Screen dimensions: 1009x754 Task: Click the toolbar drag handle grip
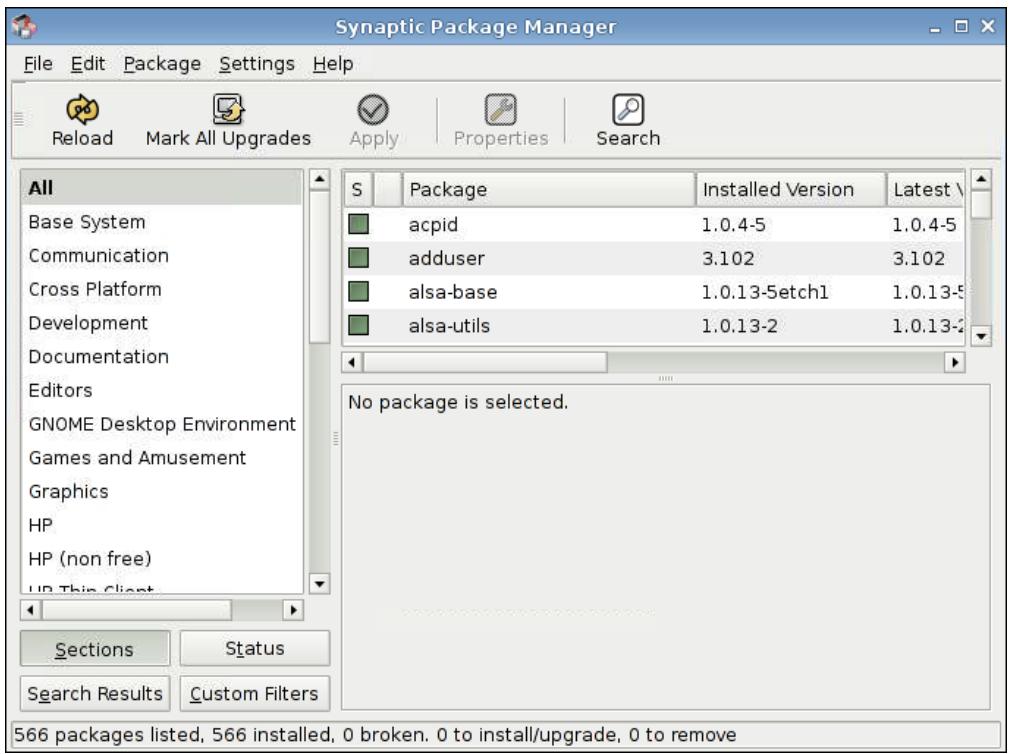point(19,119)
